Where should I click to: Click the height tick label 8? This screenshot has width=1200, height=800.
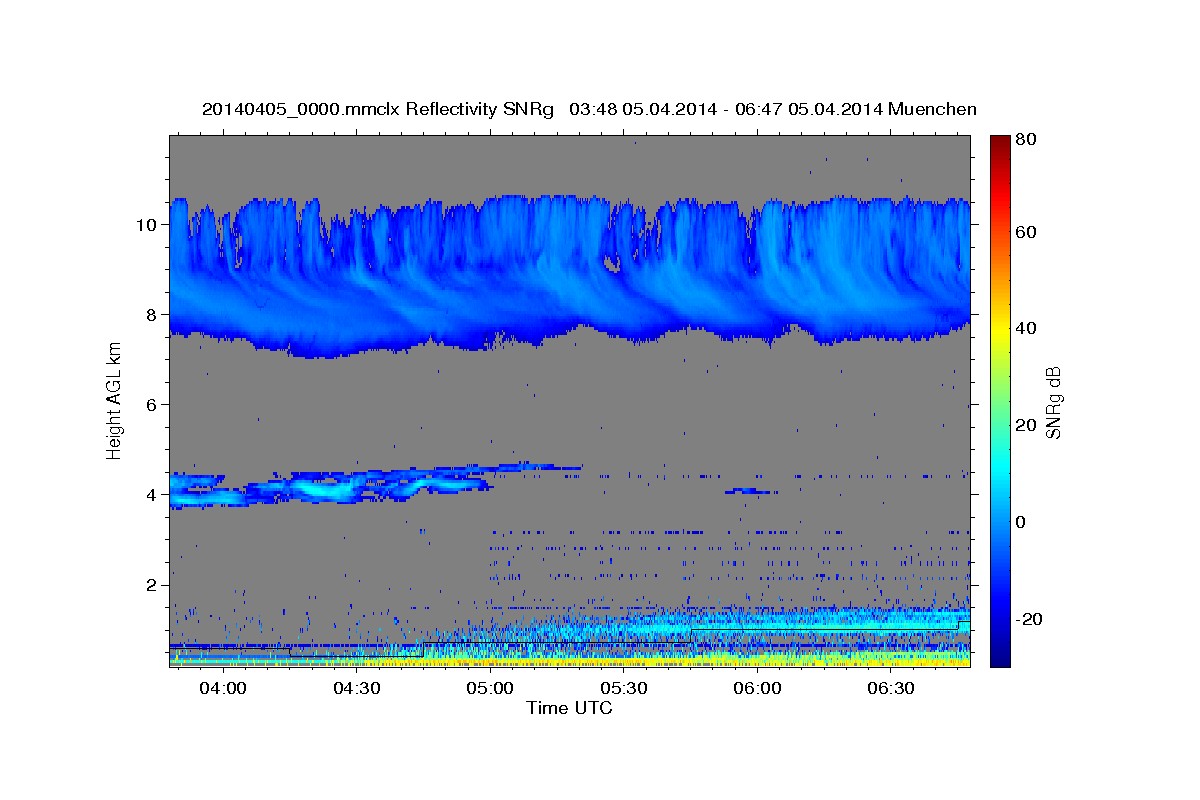pyautogui.click(x=151, y=314)
